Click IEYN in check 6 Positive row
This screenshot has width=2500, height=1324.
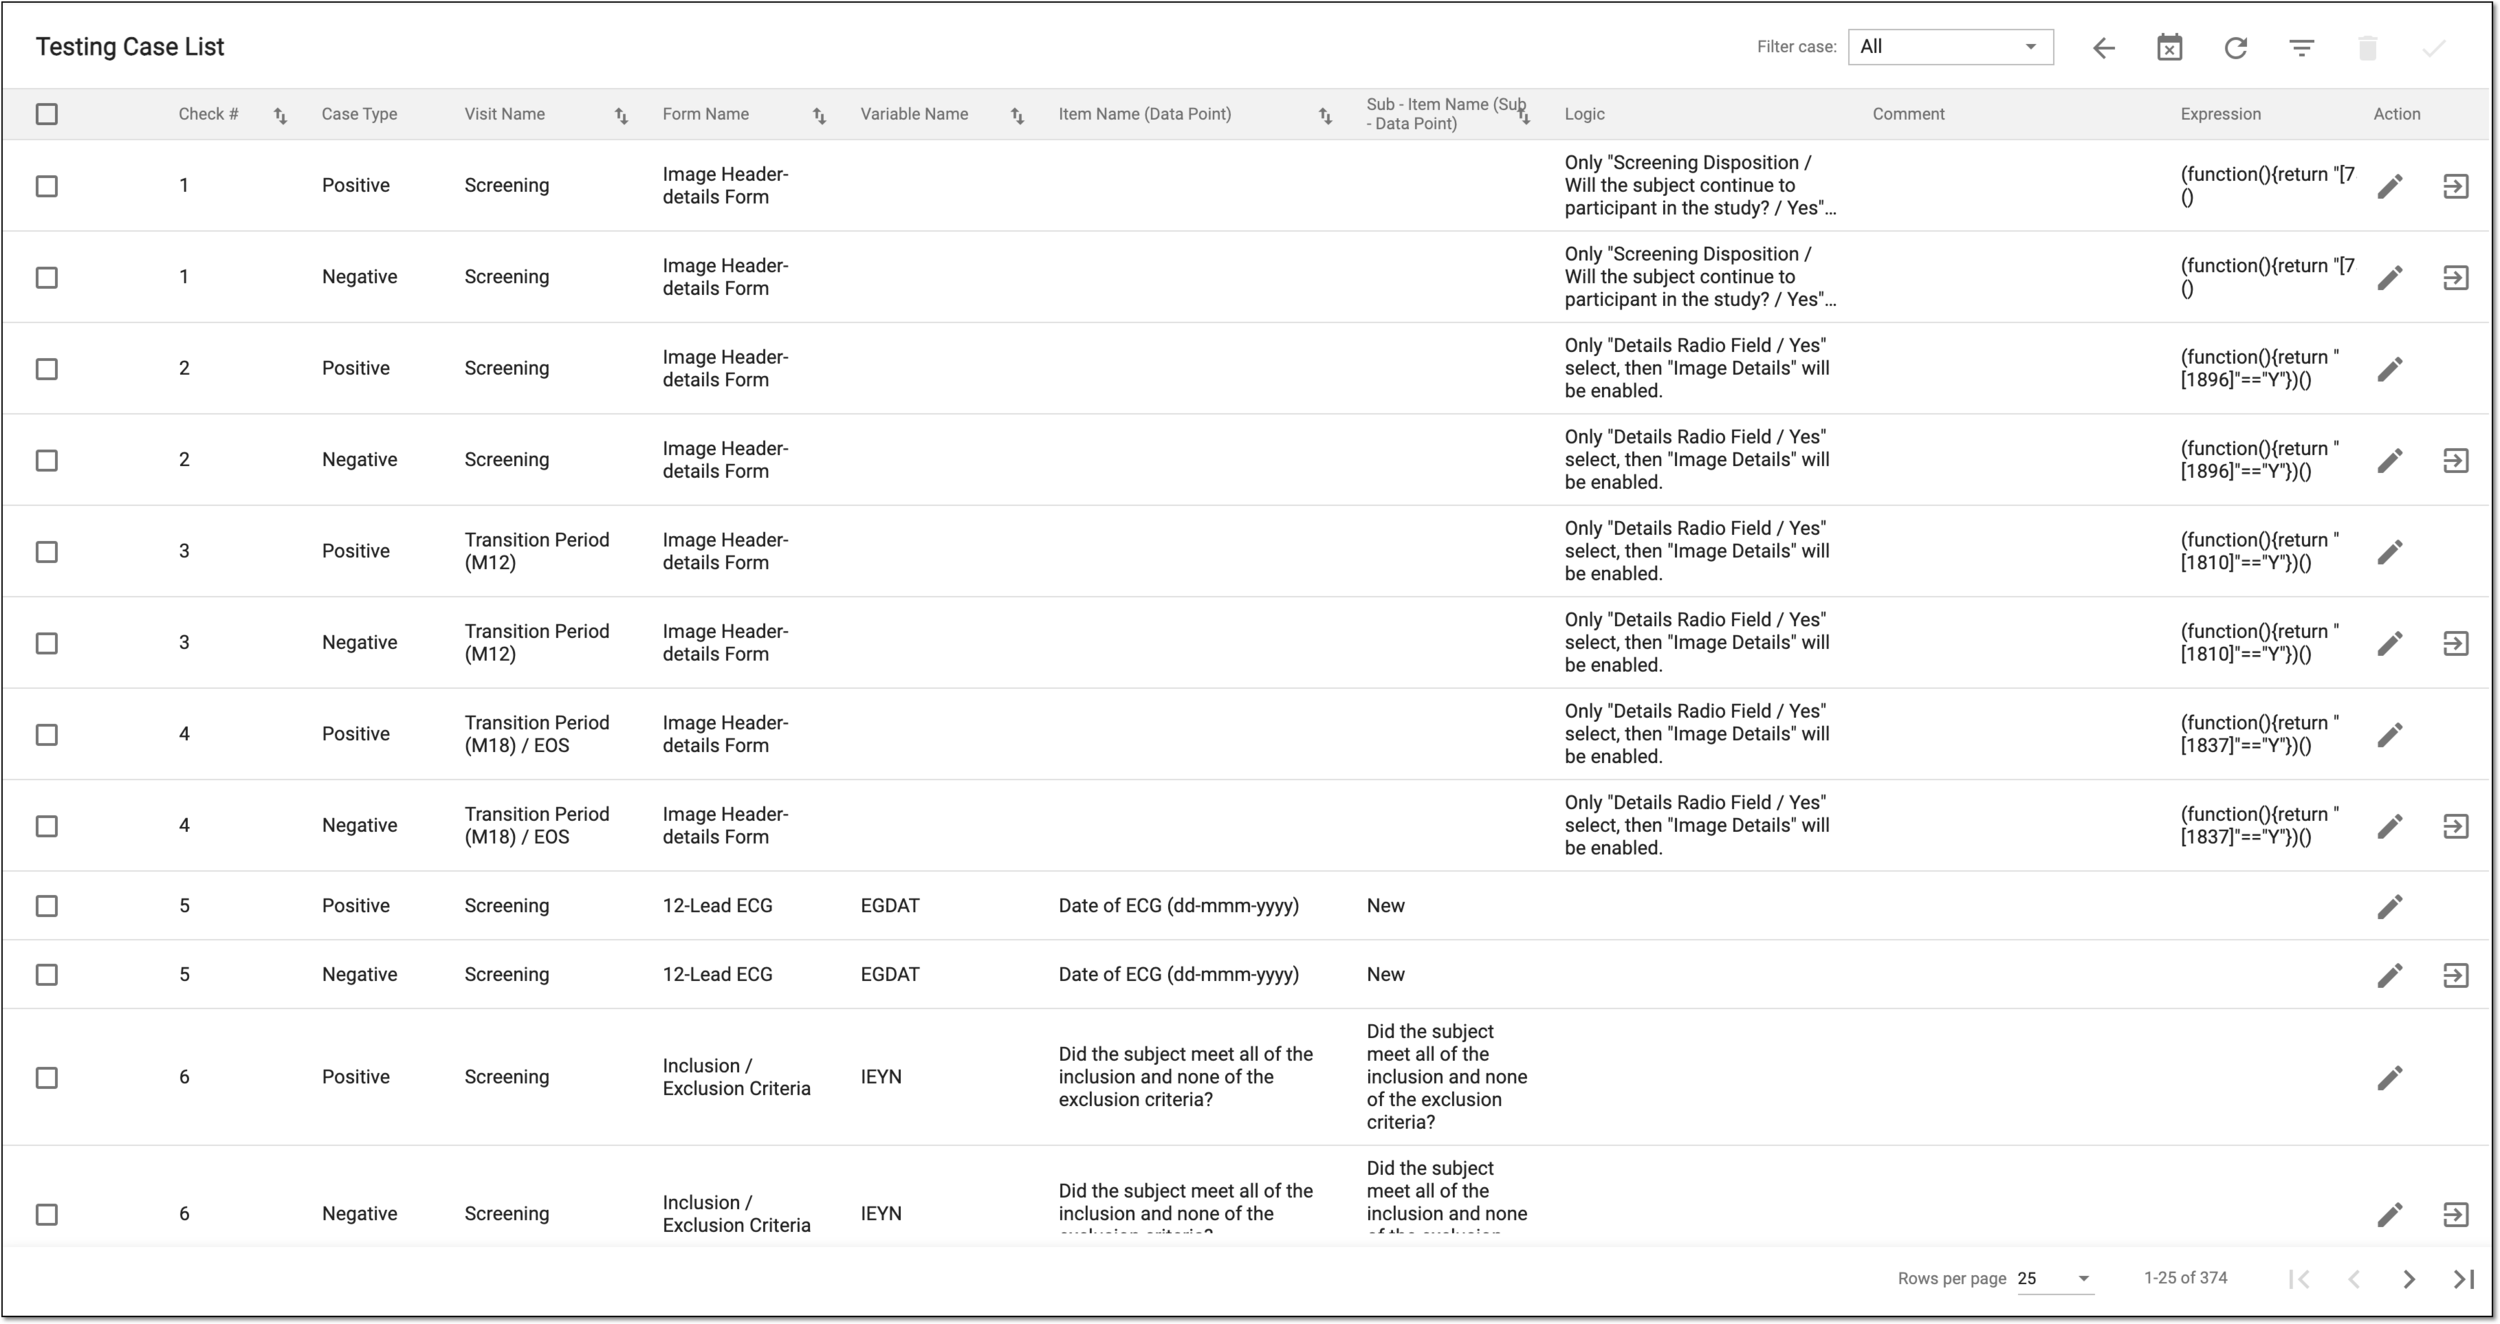(x=881, y=1077)
